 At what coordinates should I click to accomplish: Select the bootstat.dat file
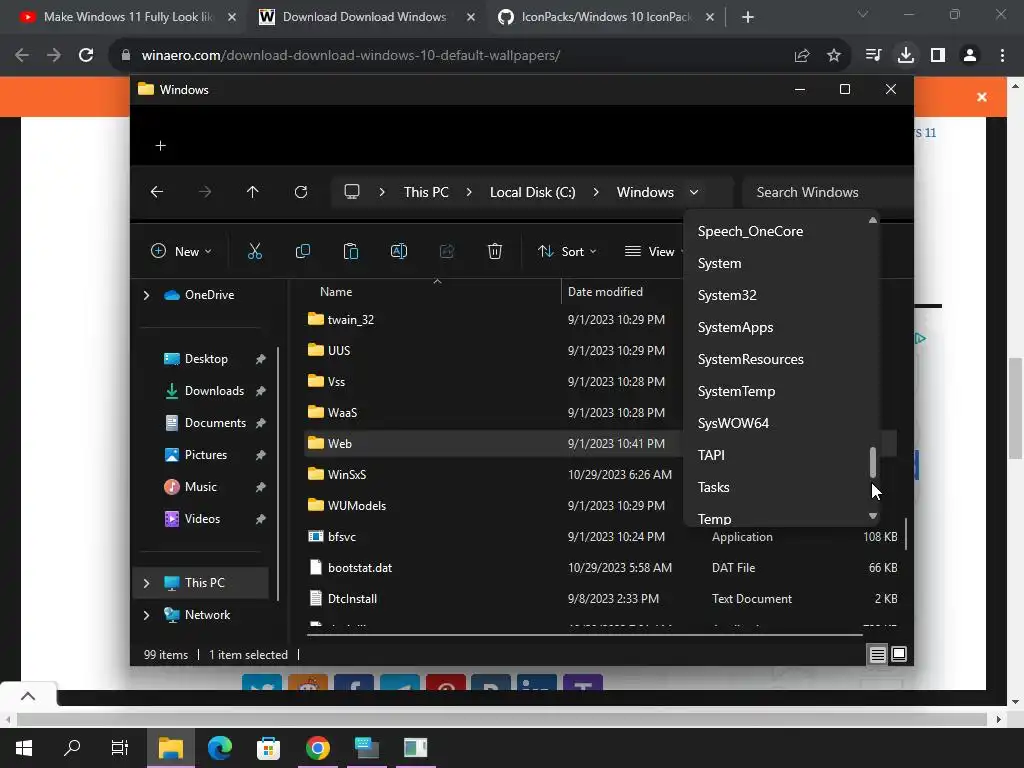(360, 568)
